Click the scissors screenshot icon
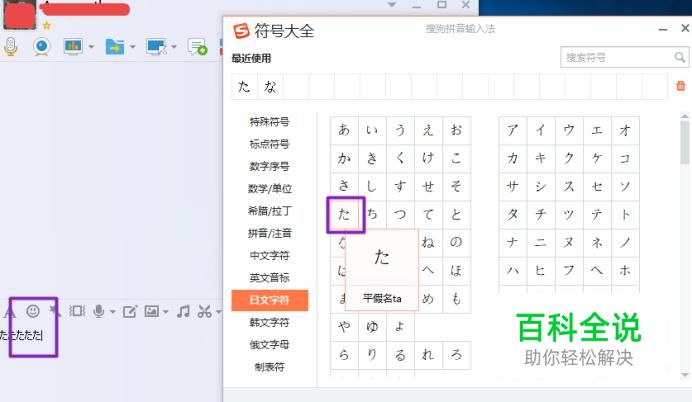The height and width of the screenshot is (402, 692). 204,311
